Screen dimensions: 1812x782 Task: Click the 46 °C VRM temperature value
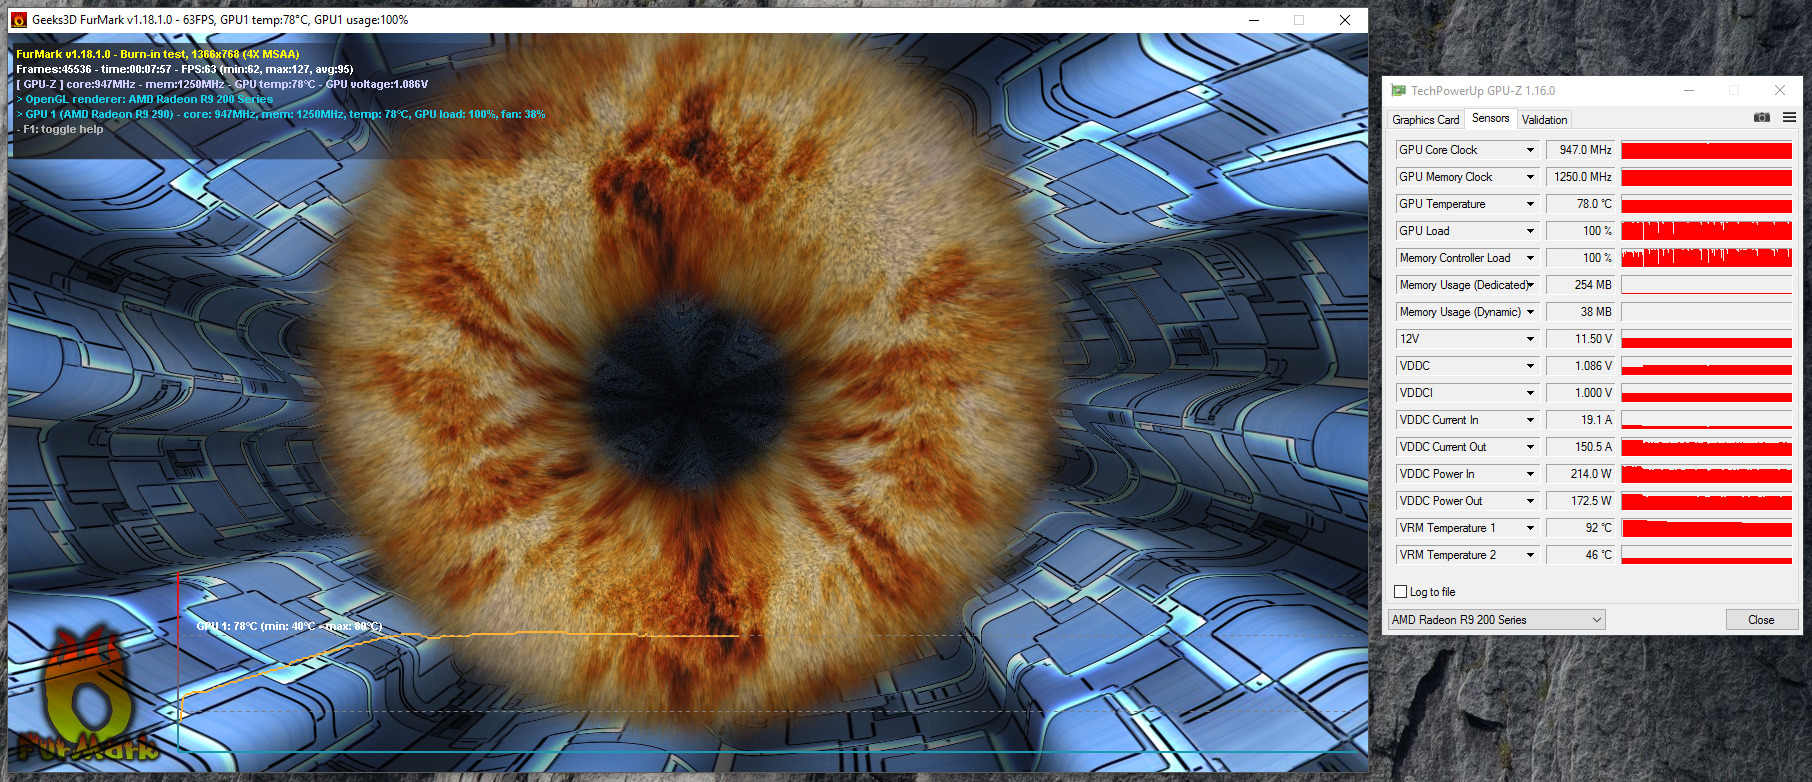[x=1581, y=555]
